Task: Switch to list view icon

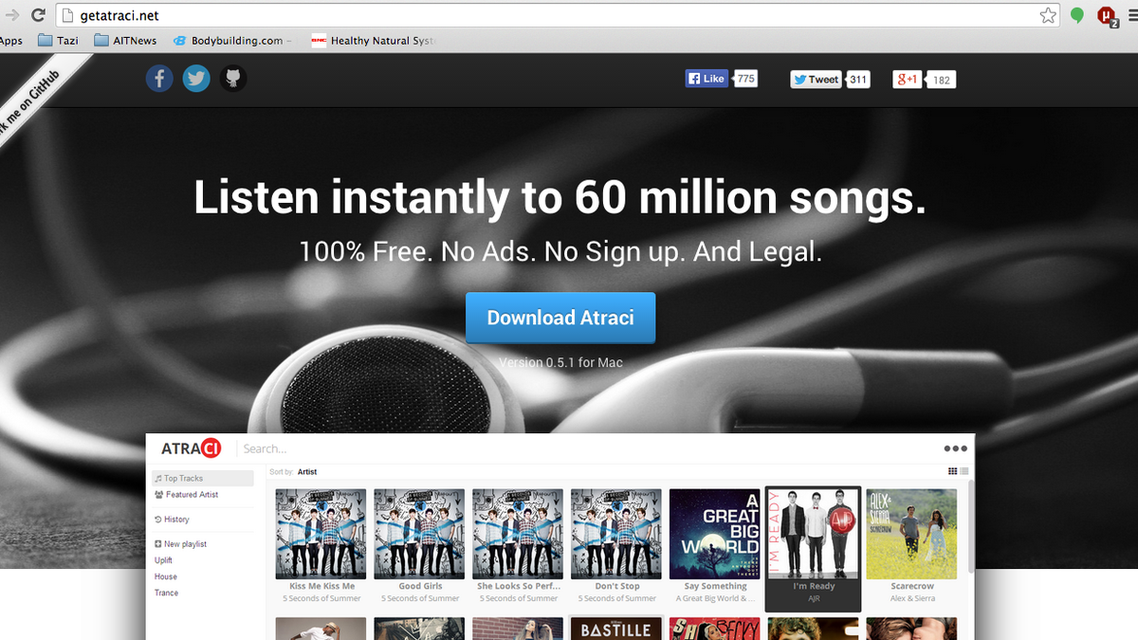Action: 965,471
